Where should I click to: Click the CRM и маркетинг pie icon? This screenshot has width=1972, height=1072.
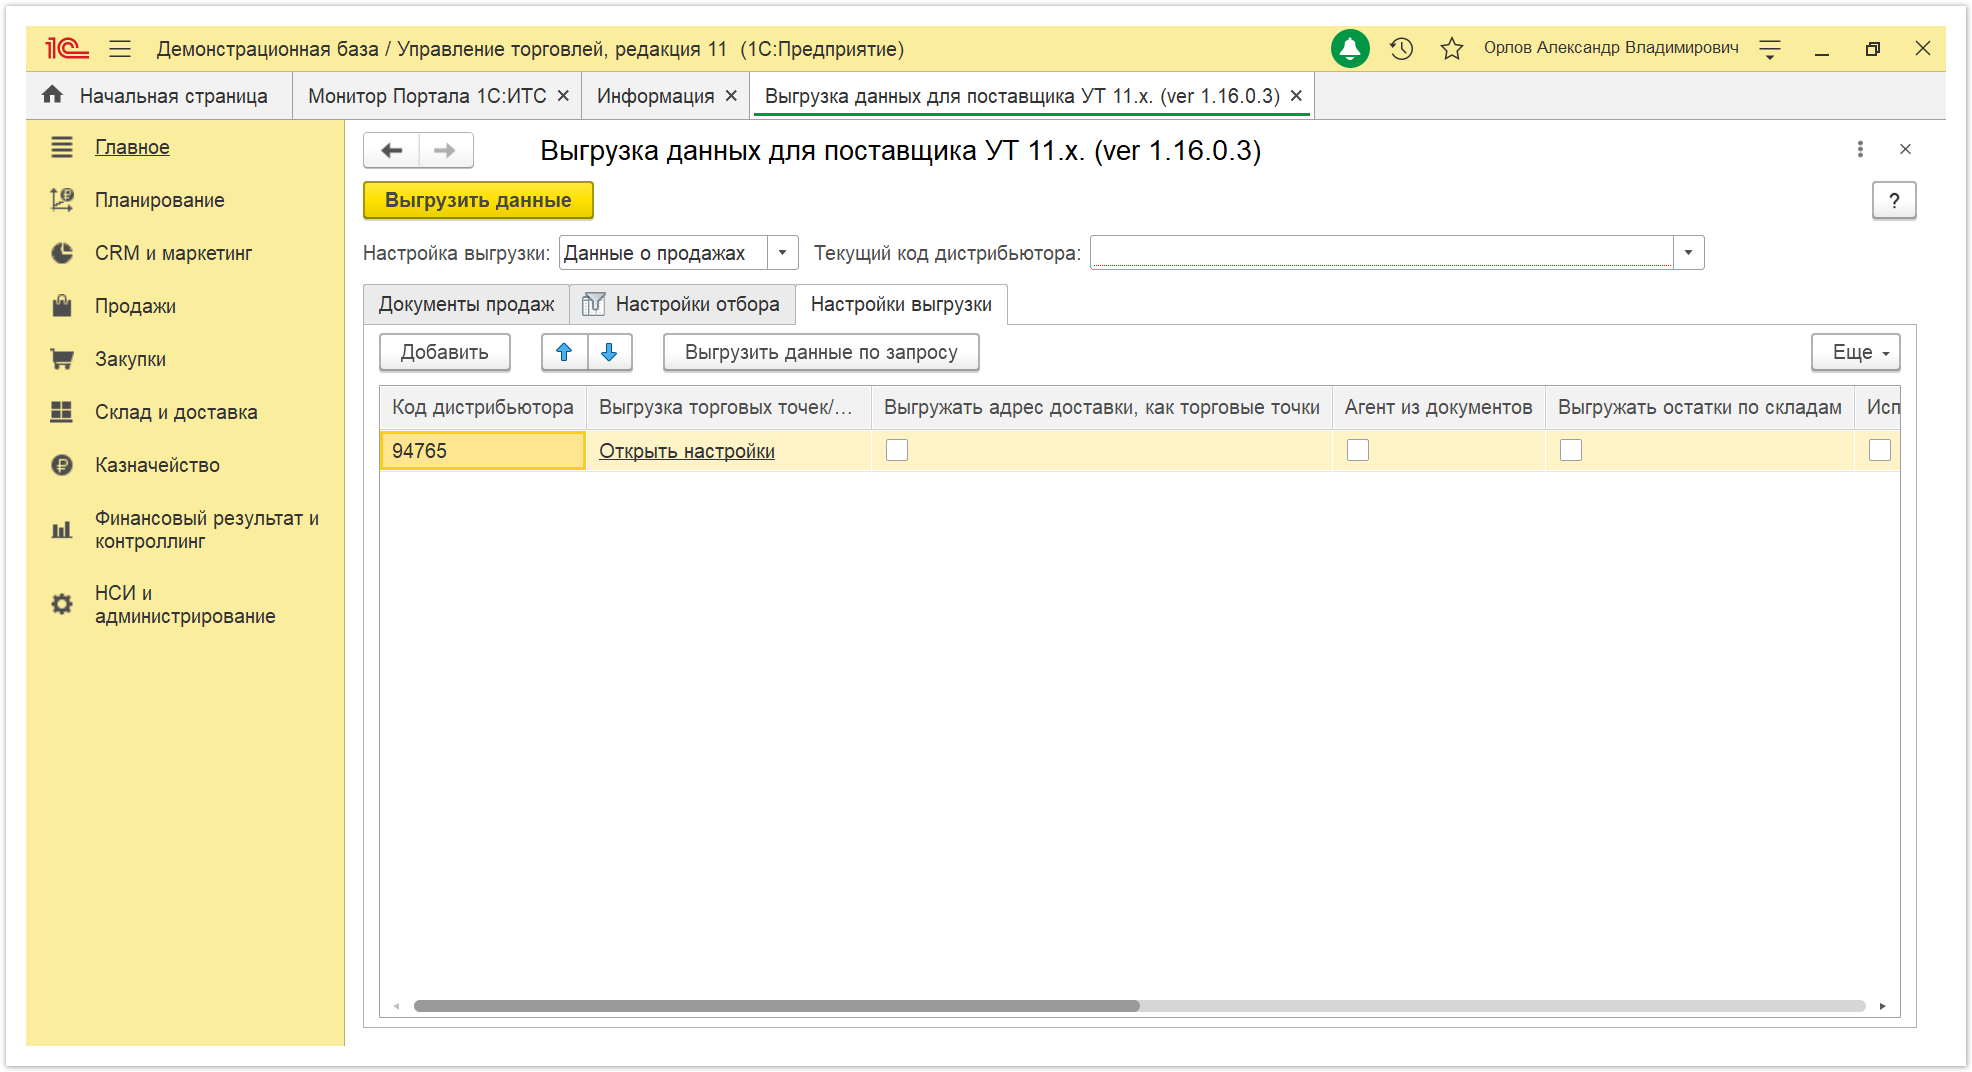62,253
